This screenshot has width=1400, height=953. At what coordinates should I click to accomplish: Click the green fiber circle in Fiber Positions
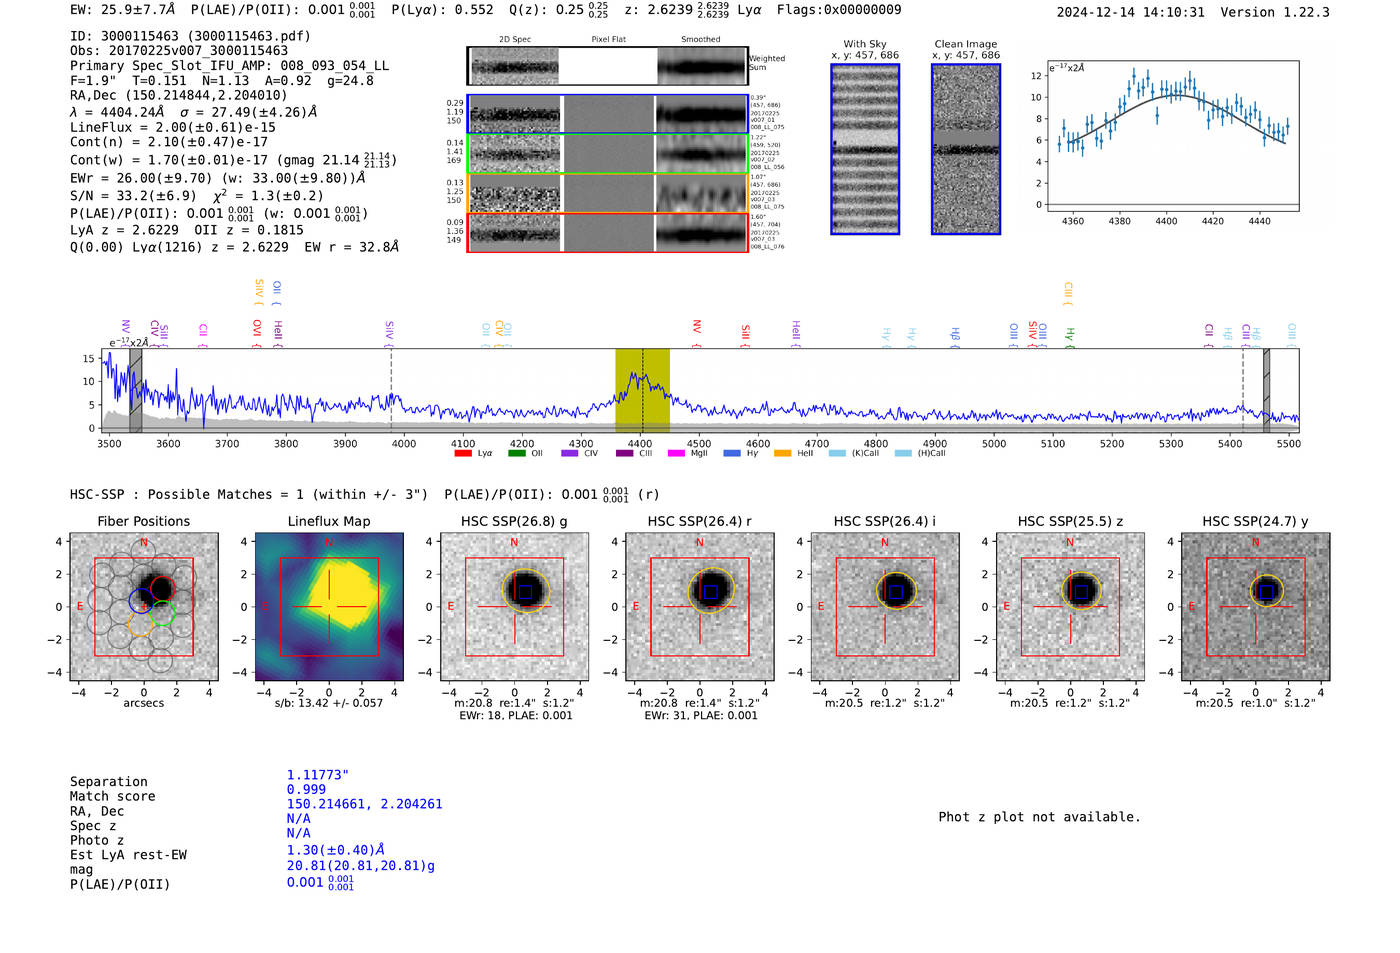[162, 614]
